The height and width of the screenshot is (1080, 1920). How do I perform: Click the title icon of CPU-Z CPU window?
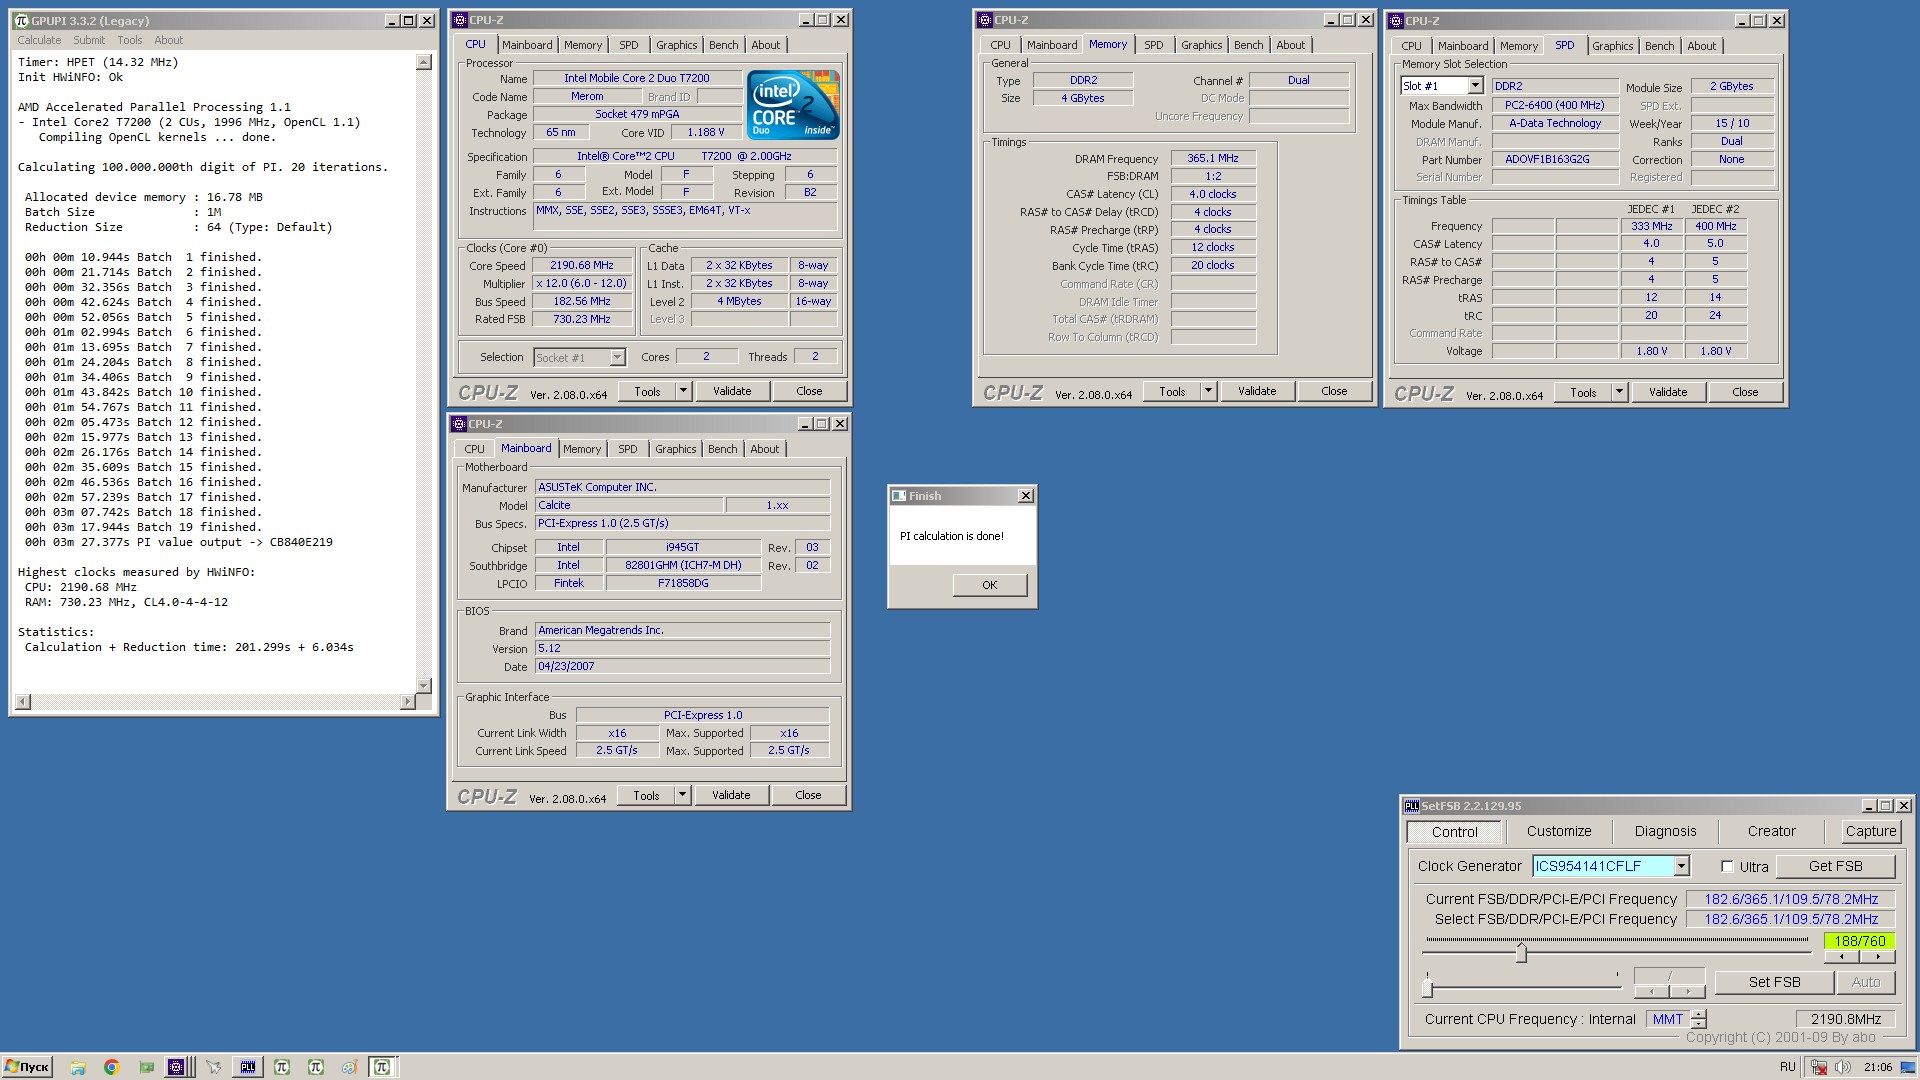(x=460, y=20)
